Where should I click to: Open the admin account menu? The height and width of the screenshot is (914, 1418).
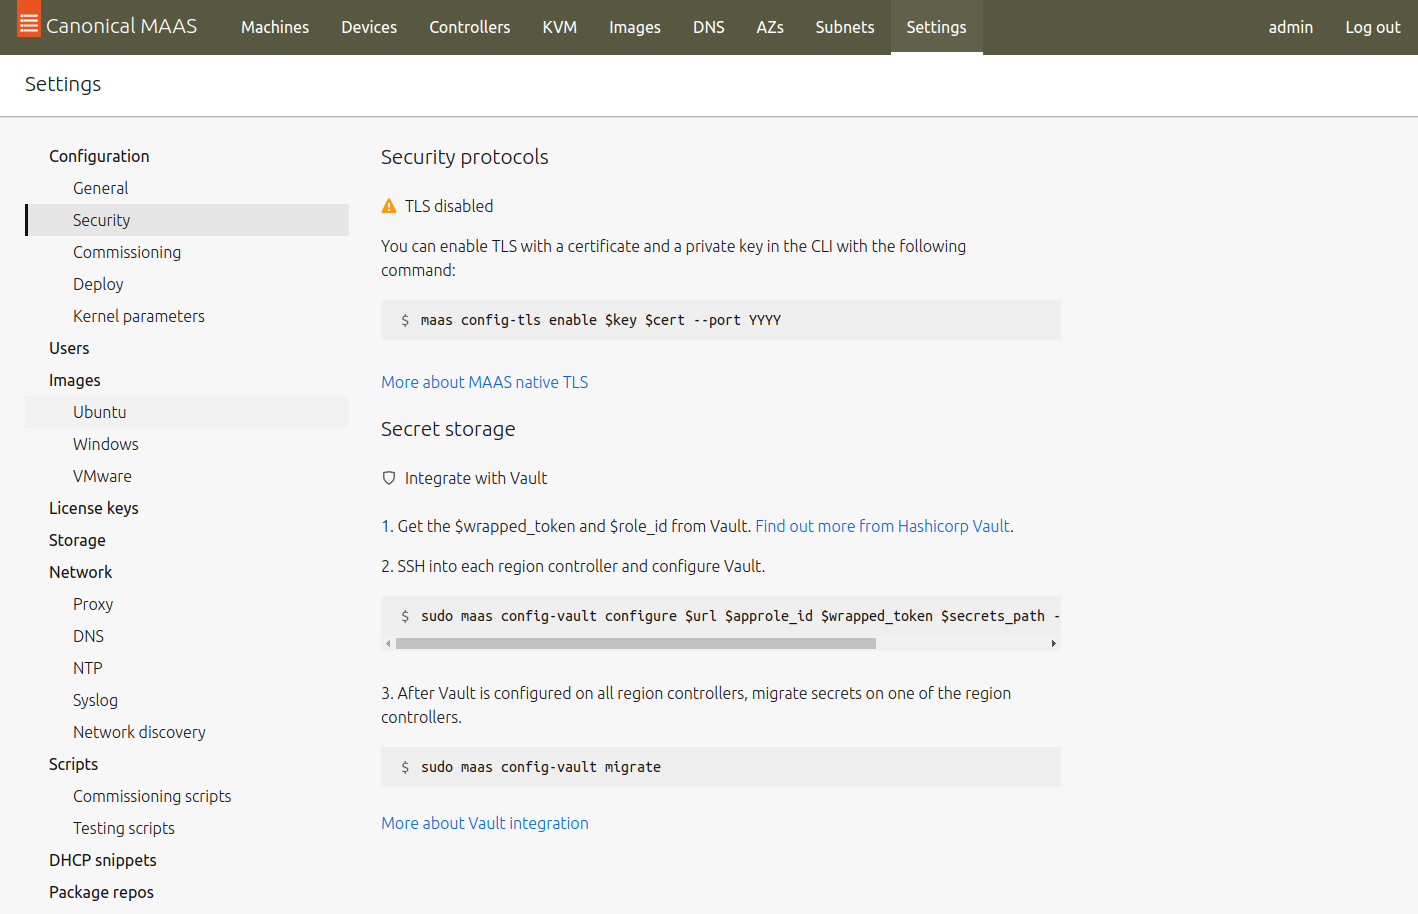click(1290, 27)
